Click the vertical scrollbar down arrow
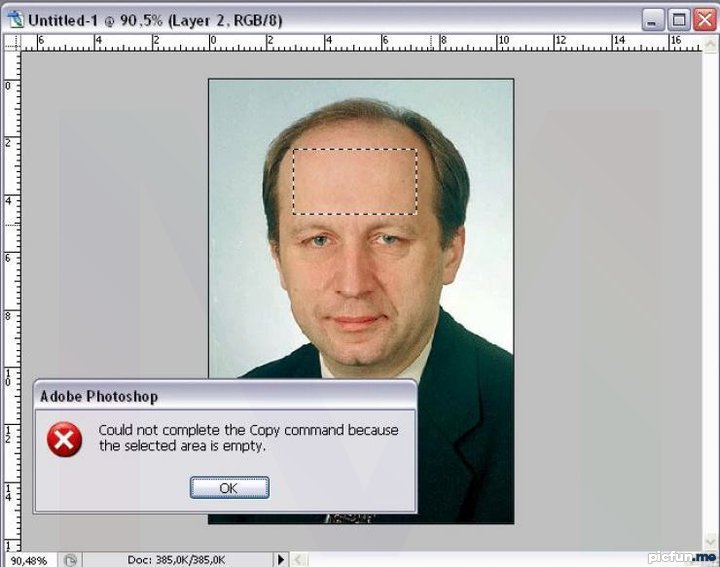 click(x=710, y=542)
